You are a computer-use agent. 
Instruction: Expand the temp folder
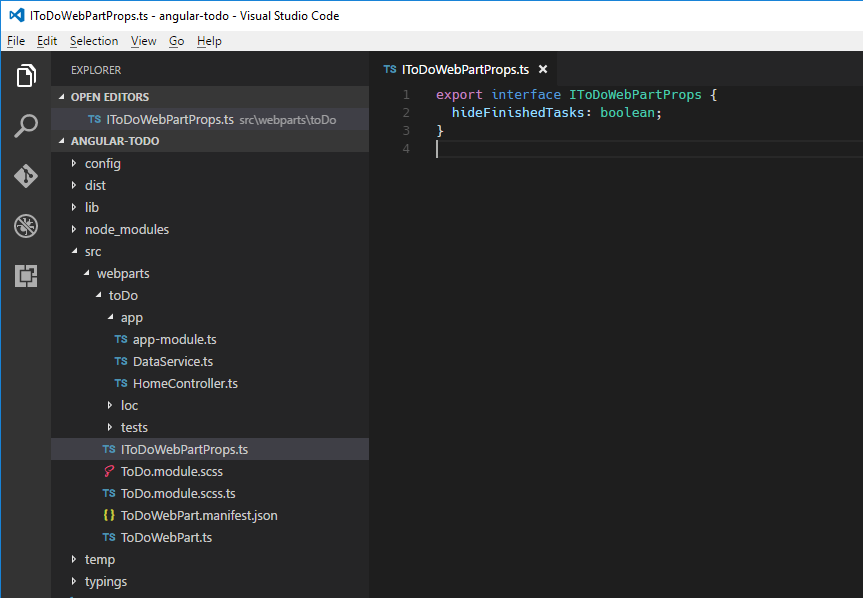point(74,559)
